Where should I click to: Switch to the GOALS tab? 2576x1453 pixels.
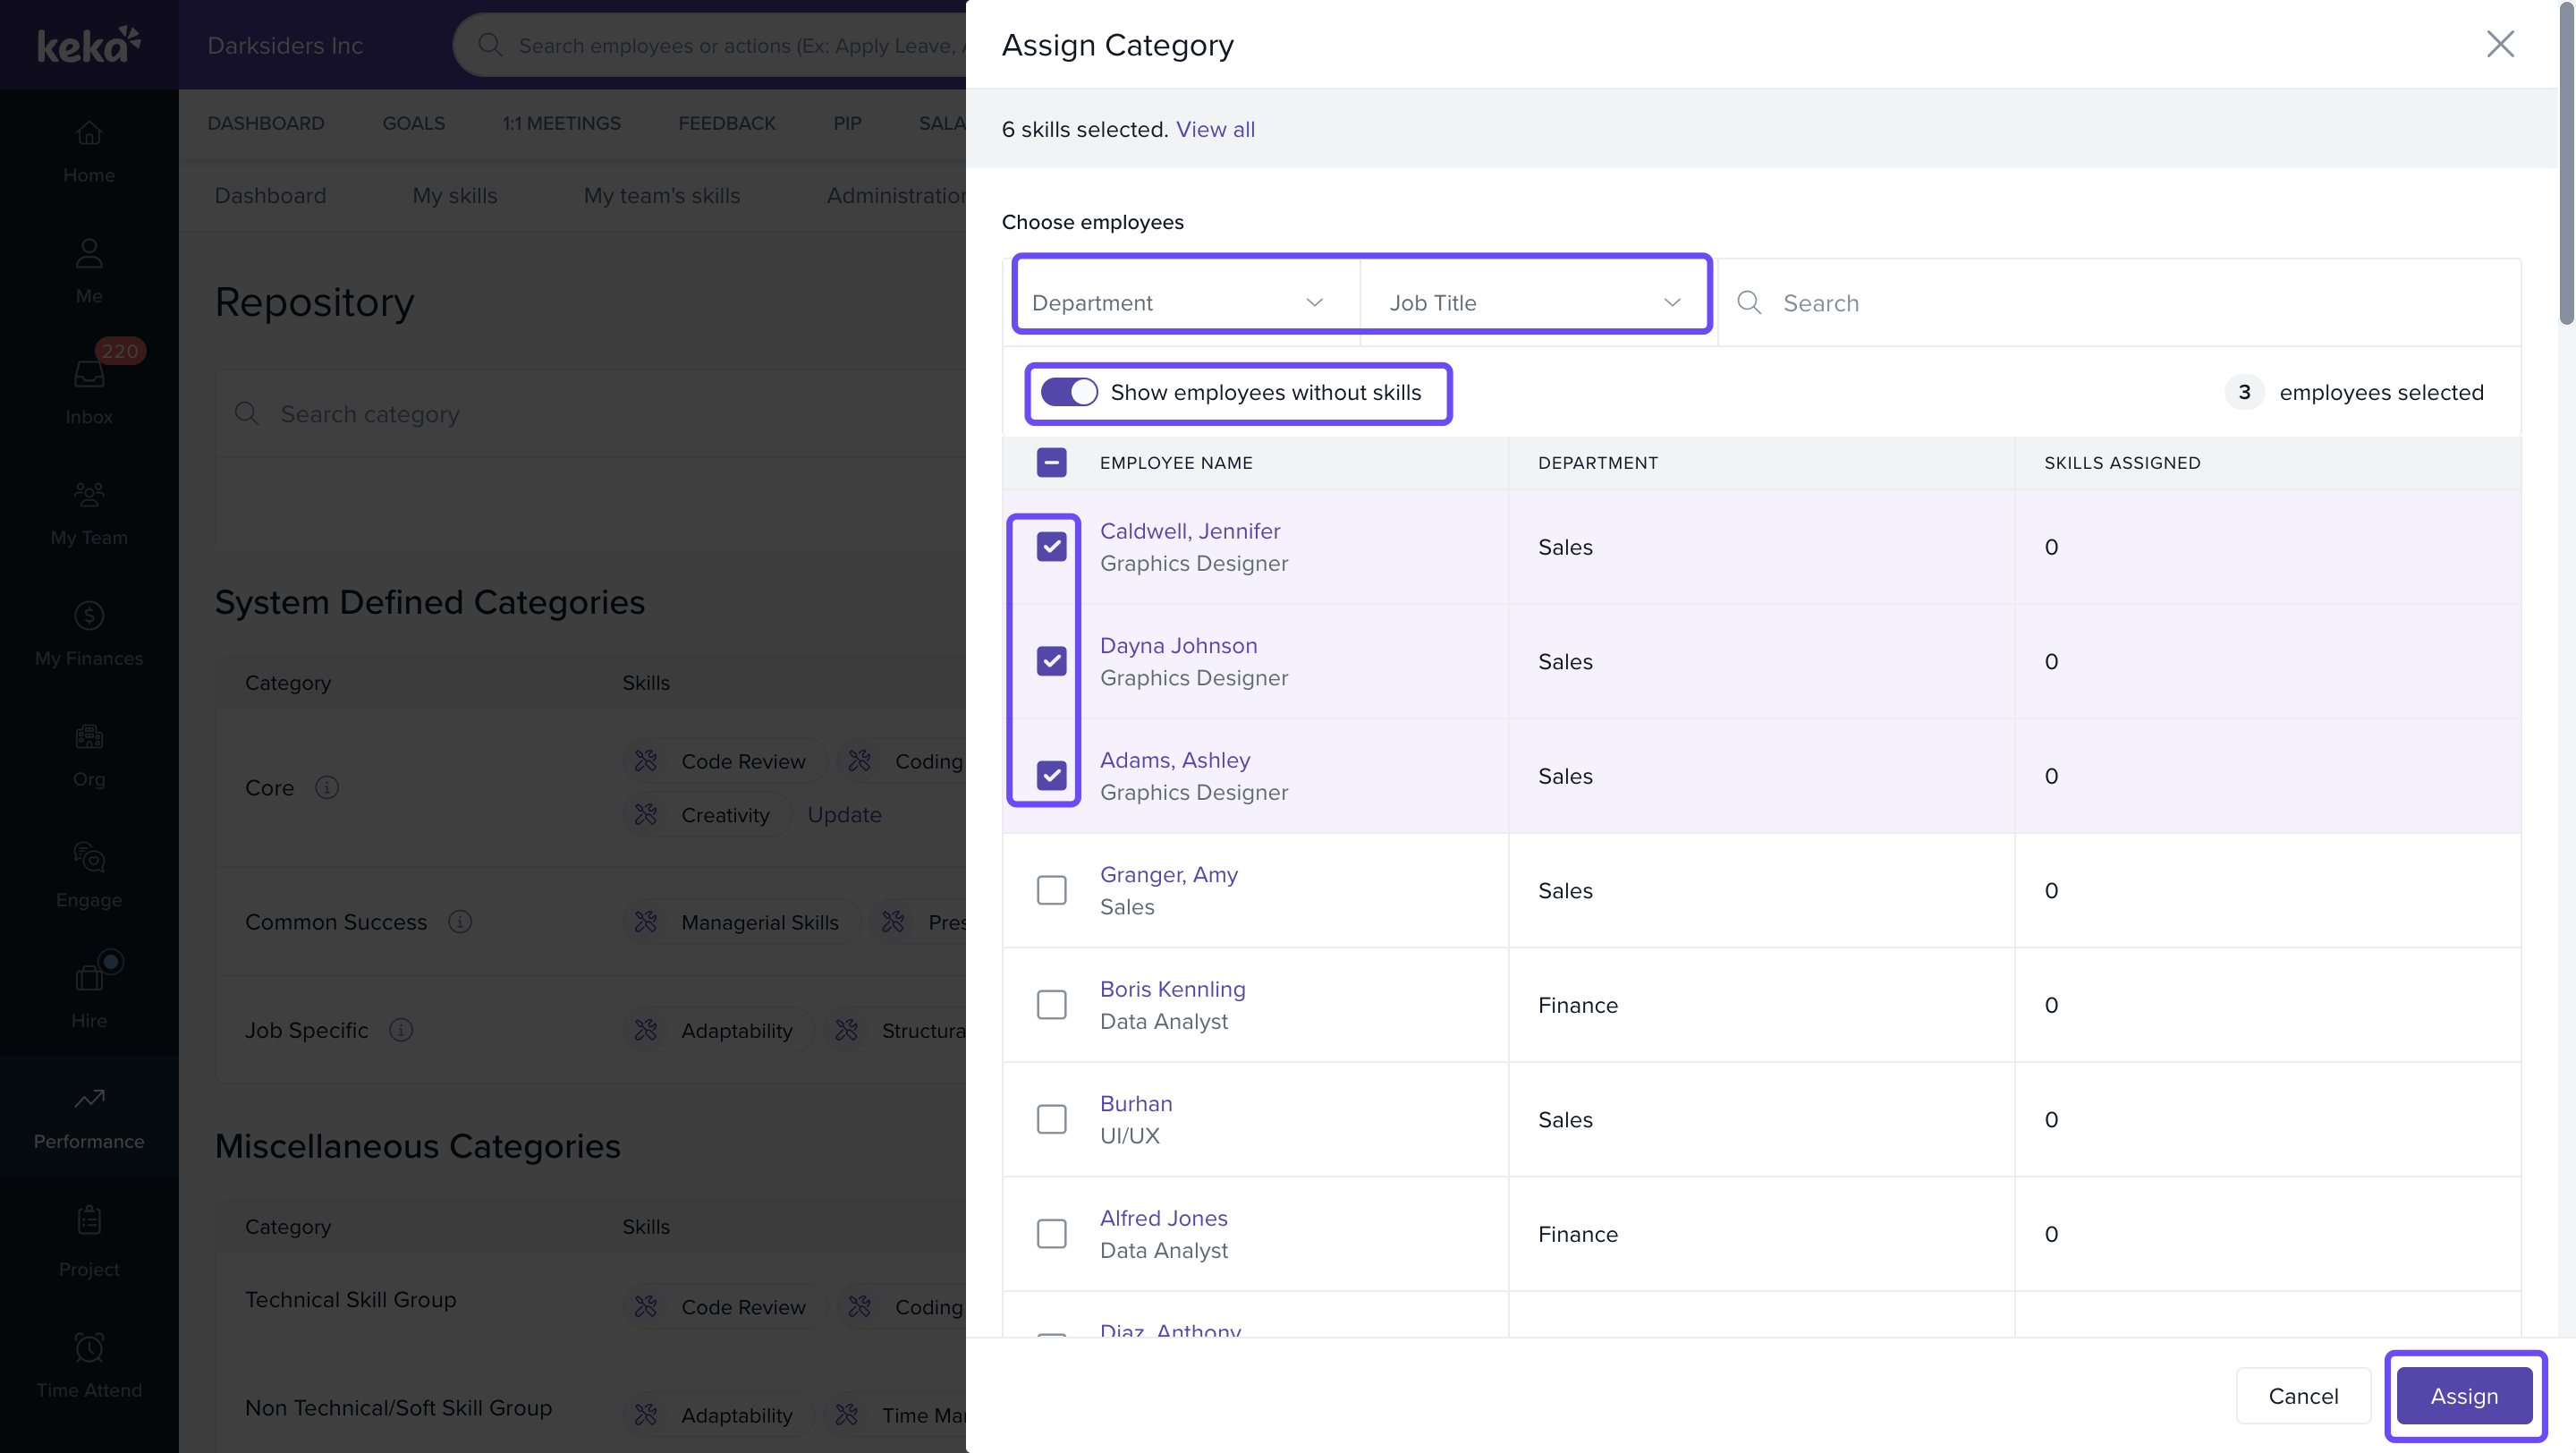click(413, 123)
